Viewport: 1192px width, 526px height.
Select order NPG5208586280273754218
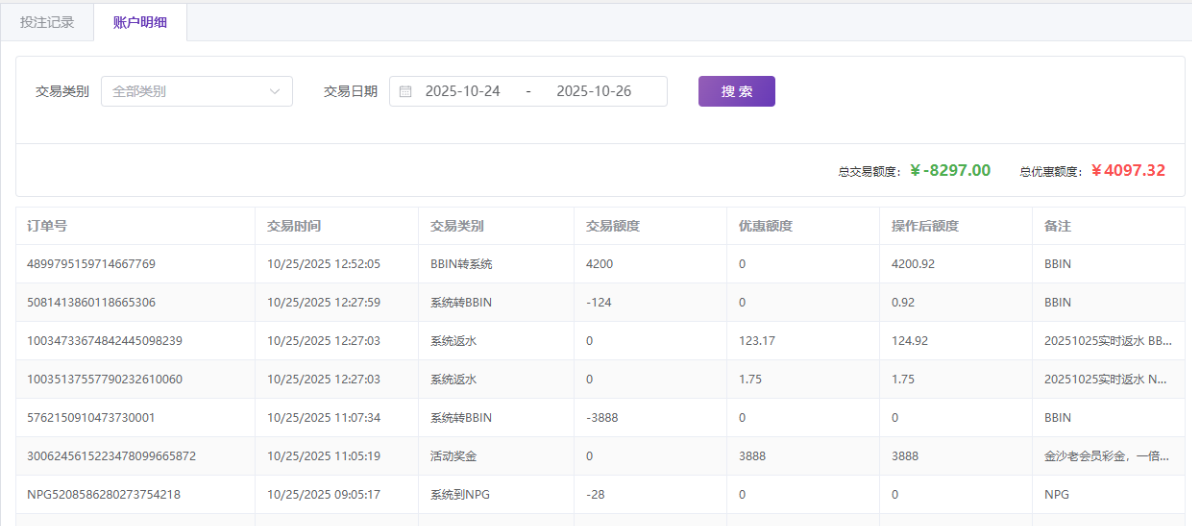104,494
